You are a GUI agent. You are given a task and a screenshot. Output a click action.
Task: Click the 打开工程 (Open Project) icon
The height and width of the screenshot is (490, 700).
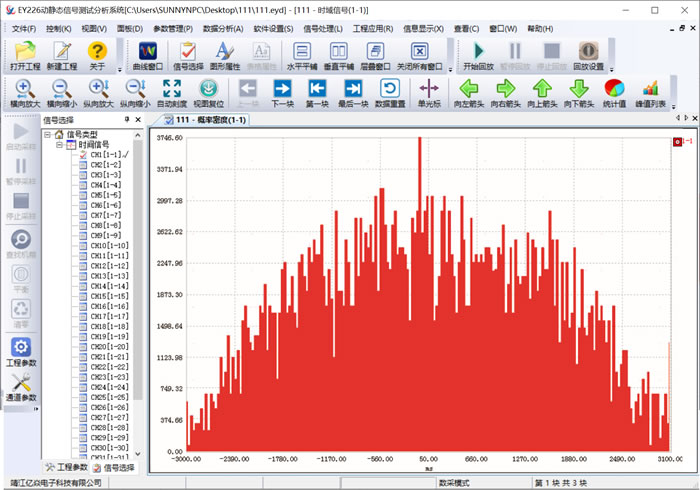click(25, 50)
